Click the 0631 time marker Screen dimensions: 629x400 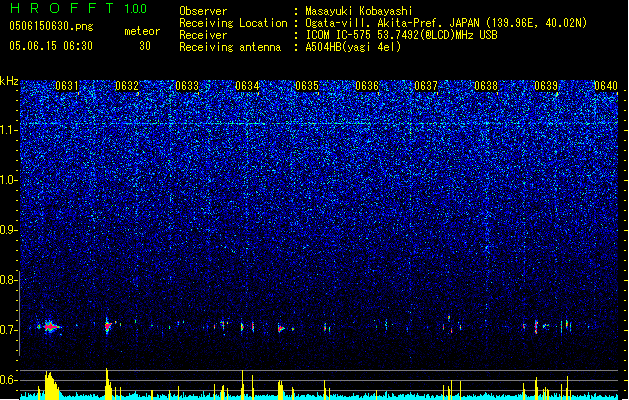click(67, 86)
